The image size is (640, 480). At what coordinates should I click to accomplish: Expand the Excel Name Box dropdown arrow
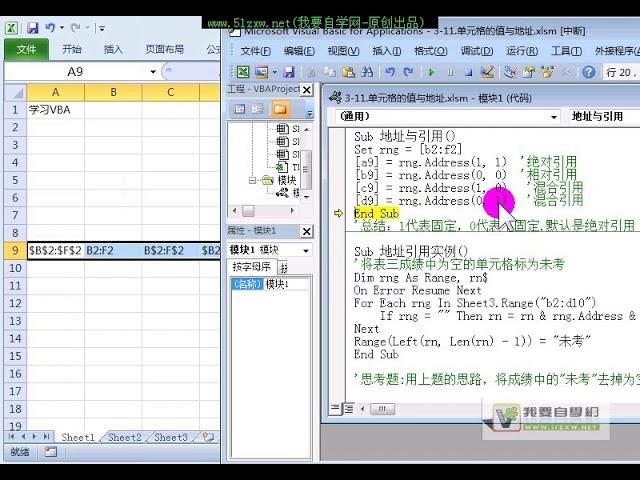pyautogui.click(x=153, y=72)
